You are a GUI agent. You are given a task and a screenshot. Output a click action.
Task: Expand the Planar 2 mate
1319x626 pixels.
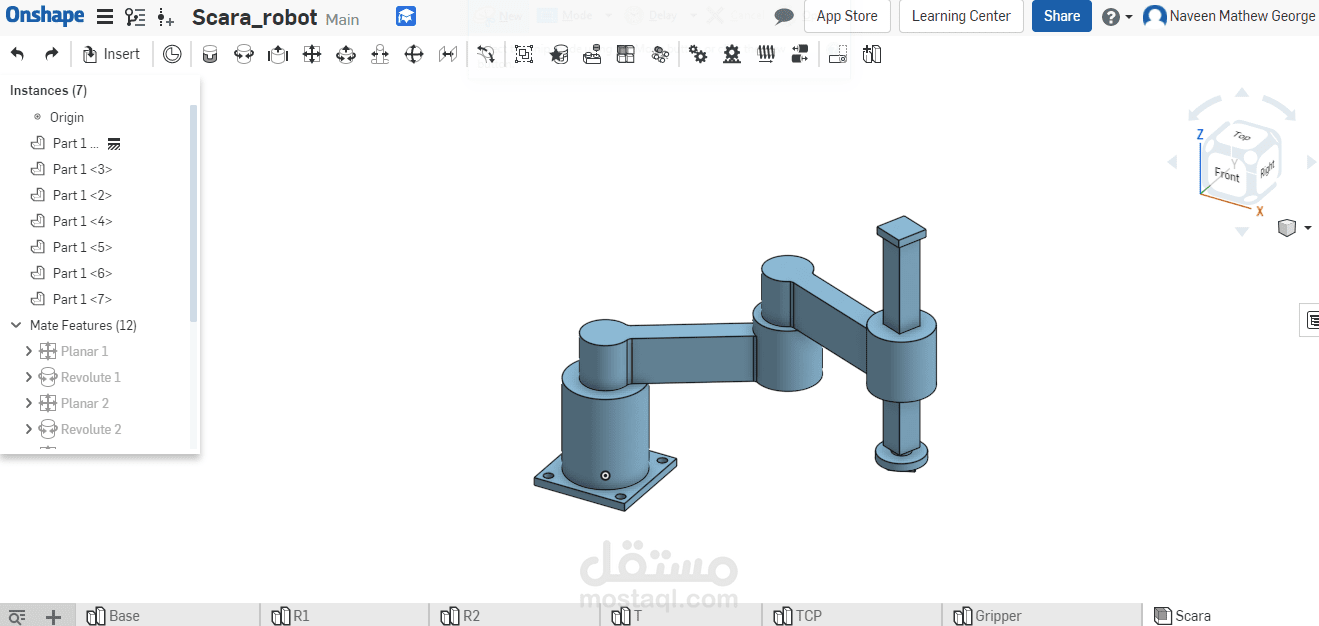point(28,403)
